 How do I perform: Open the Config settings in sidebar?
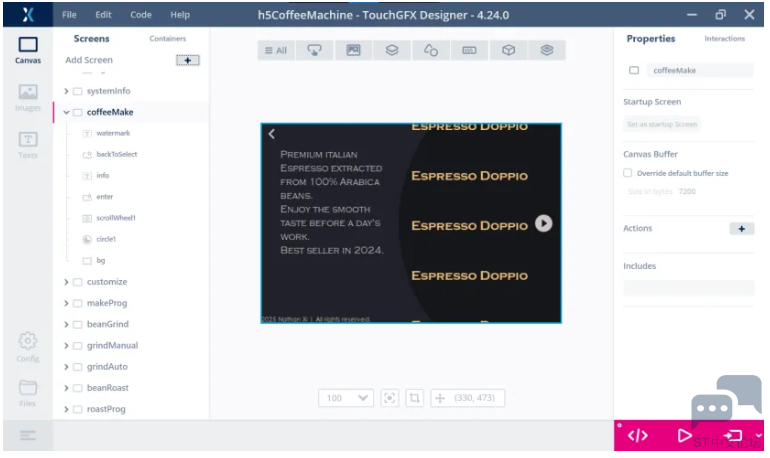coord(28,347)
